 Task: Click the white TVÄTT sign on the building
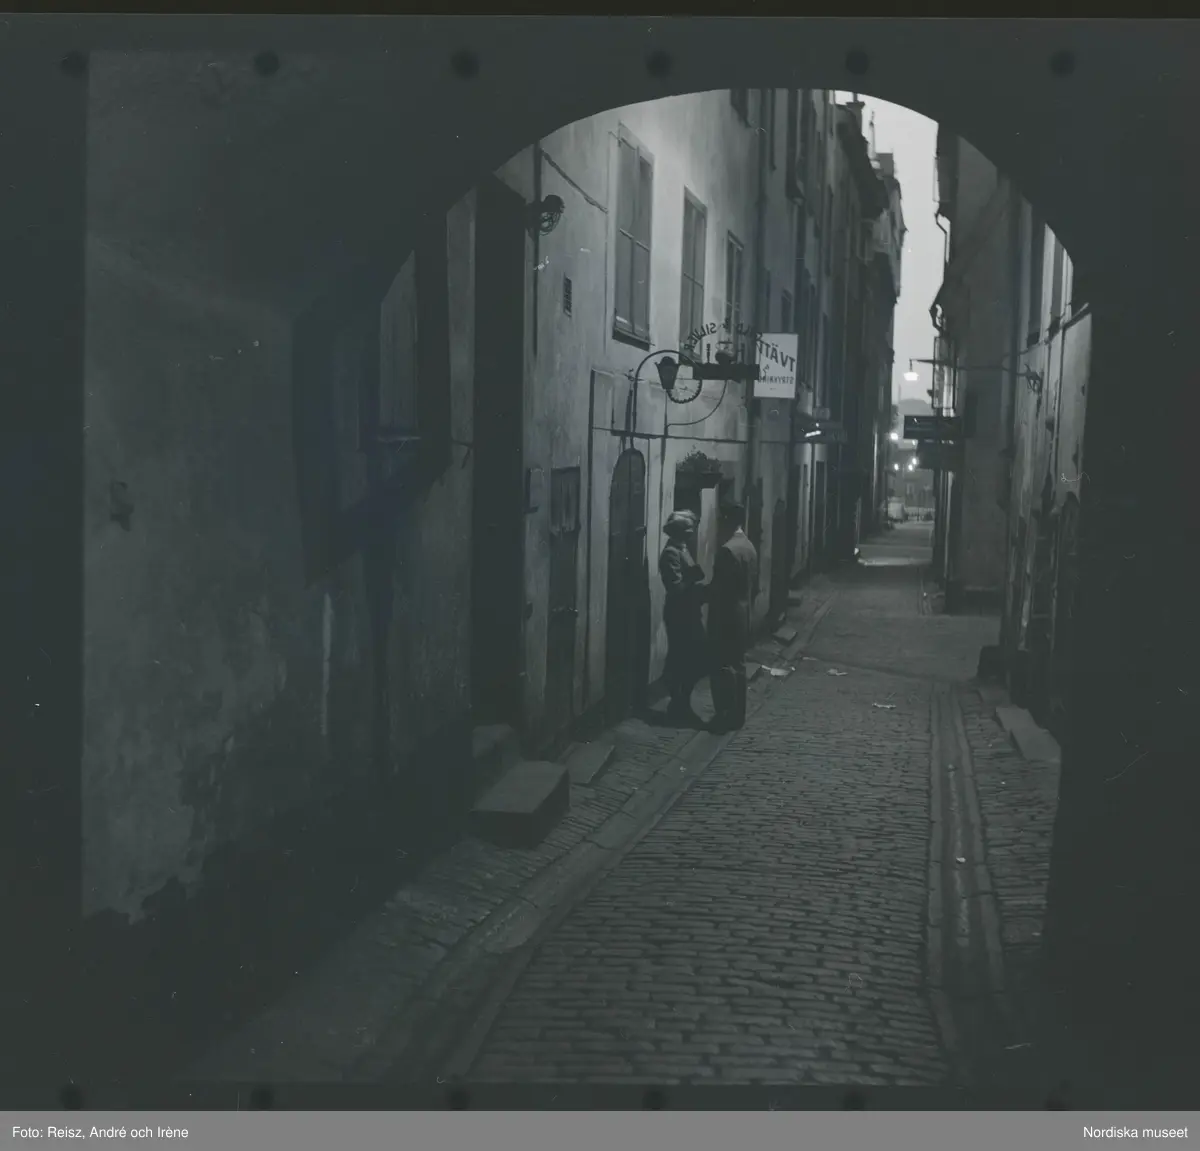[x=775, y=366]
